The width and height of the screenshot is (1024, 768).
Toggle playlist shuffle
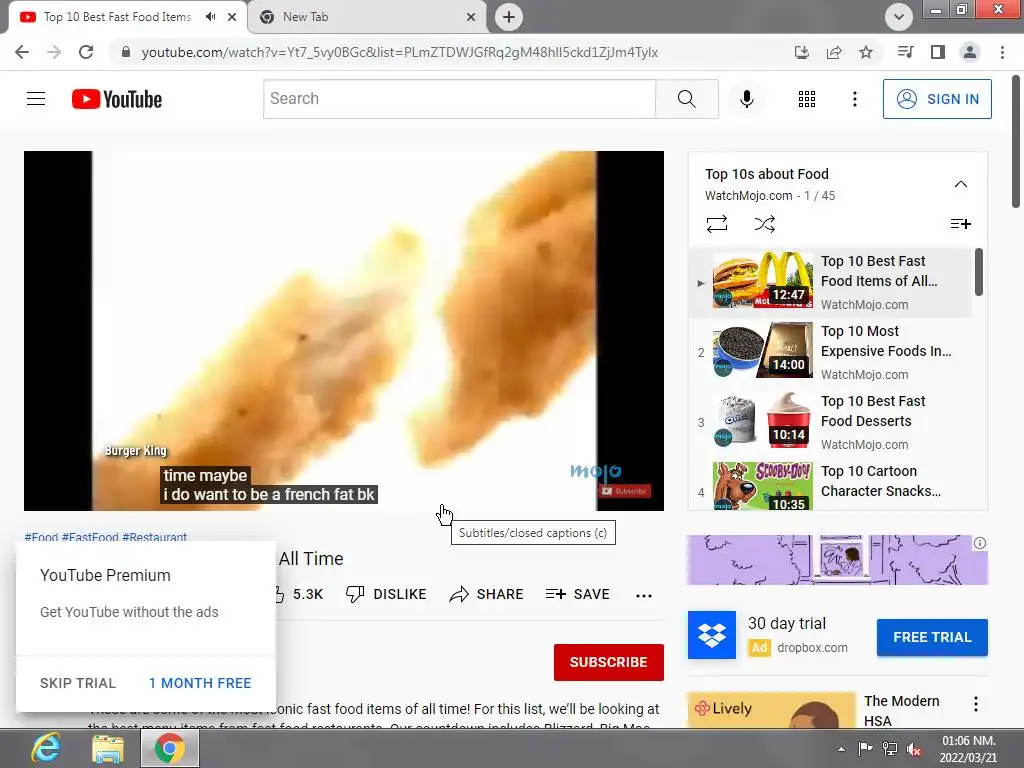point(764,224)
